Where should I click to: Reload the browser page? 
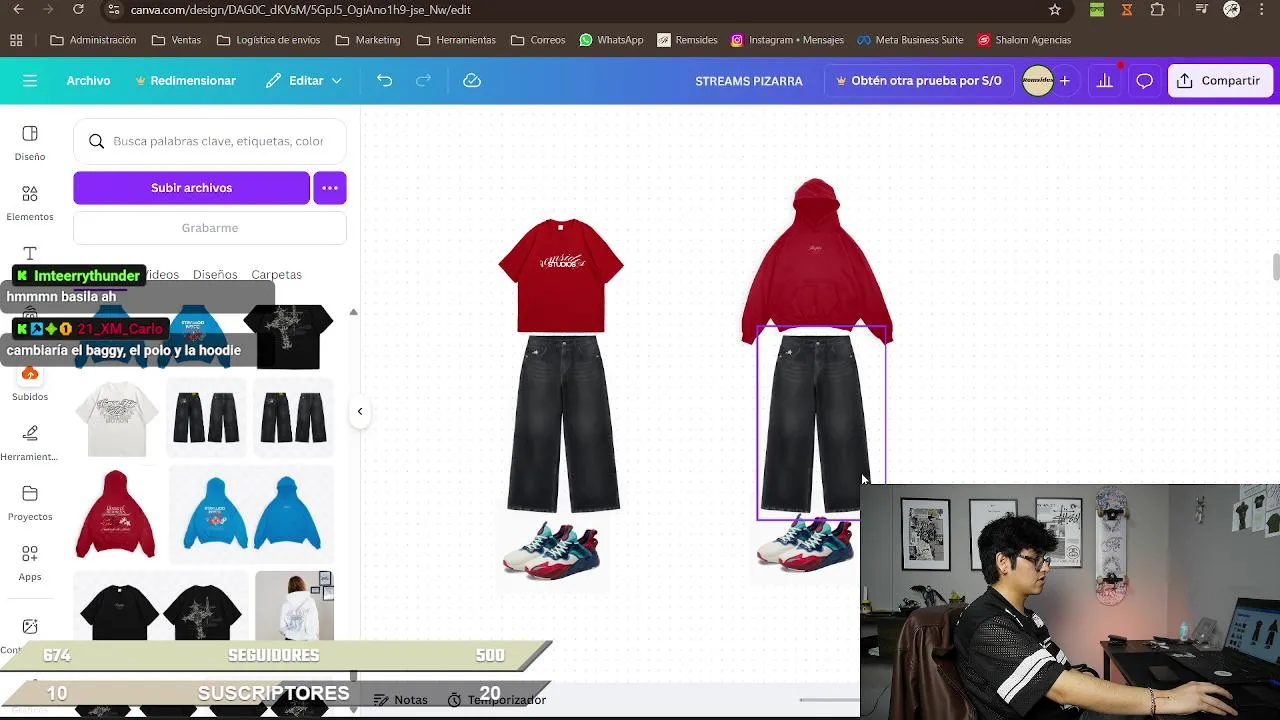(x=78, y=10)
